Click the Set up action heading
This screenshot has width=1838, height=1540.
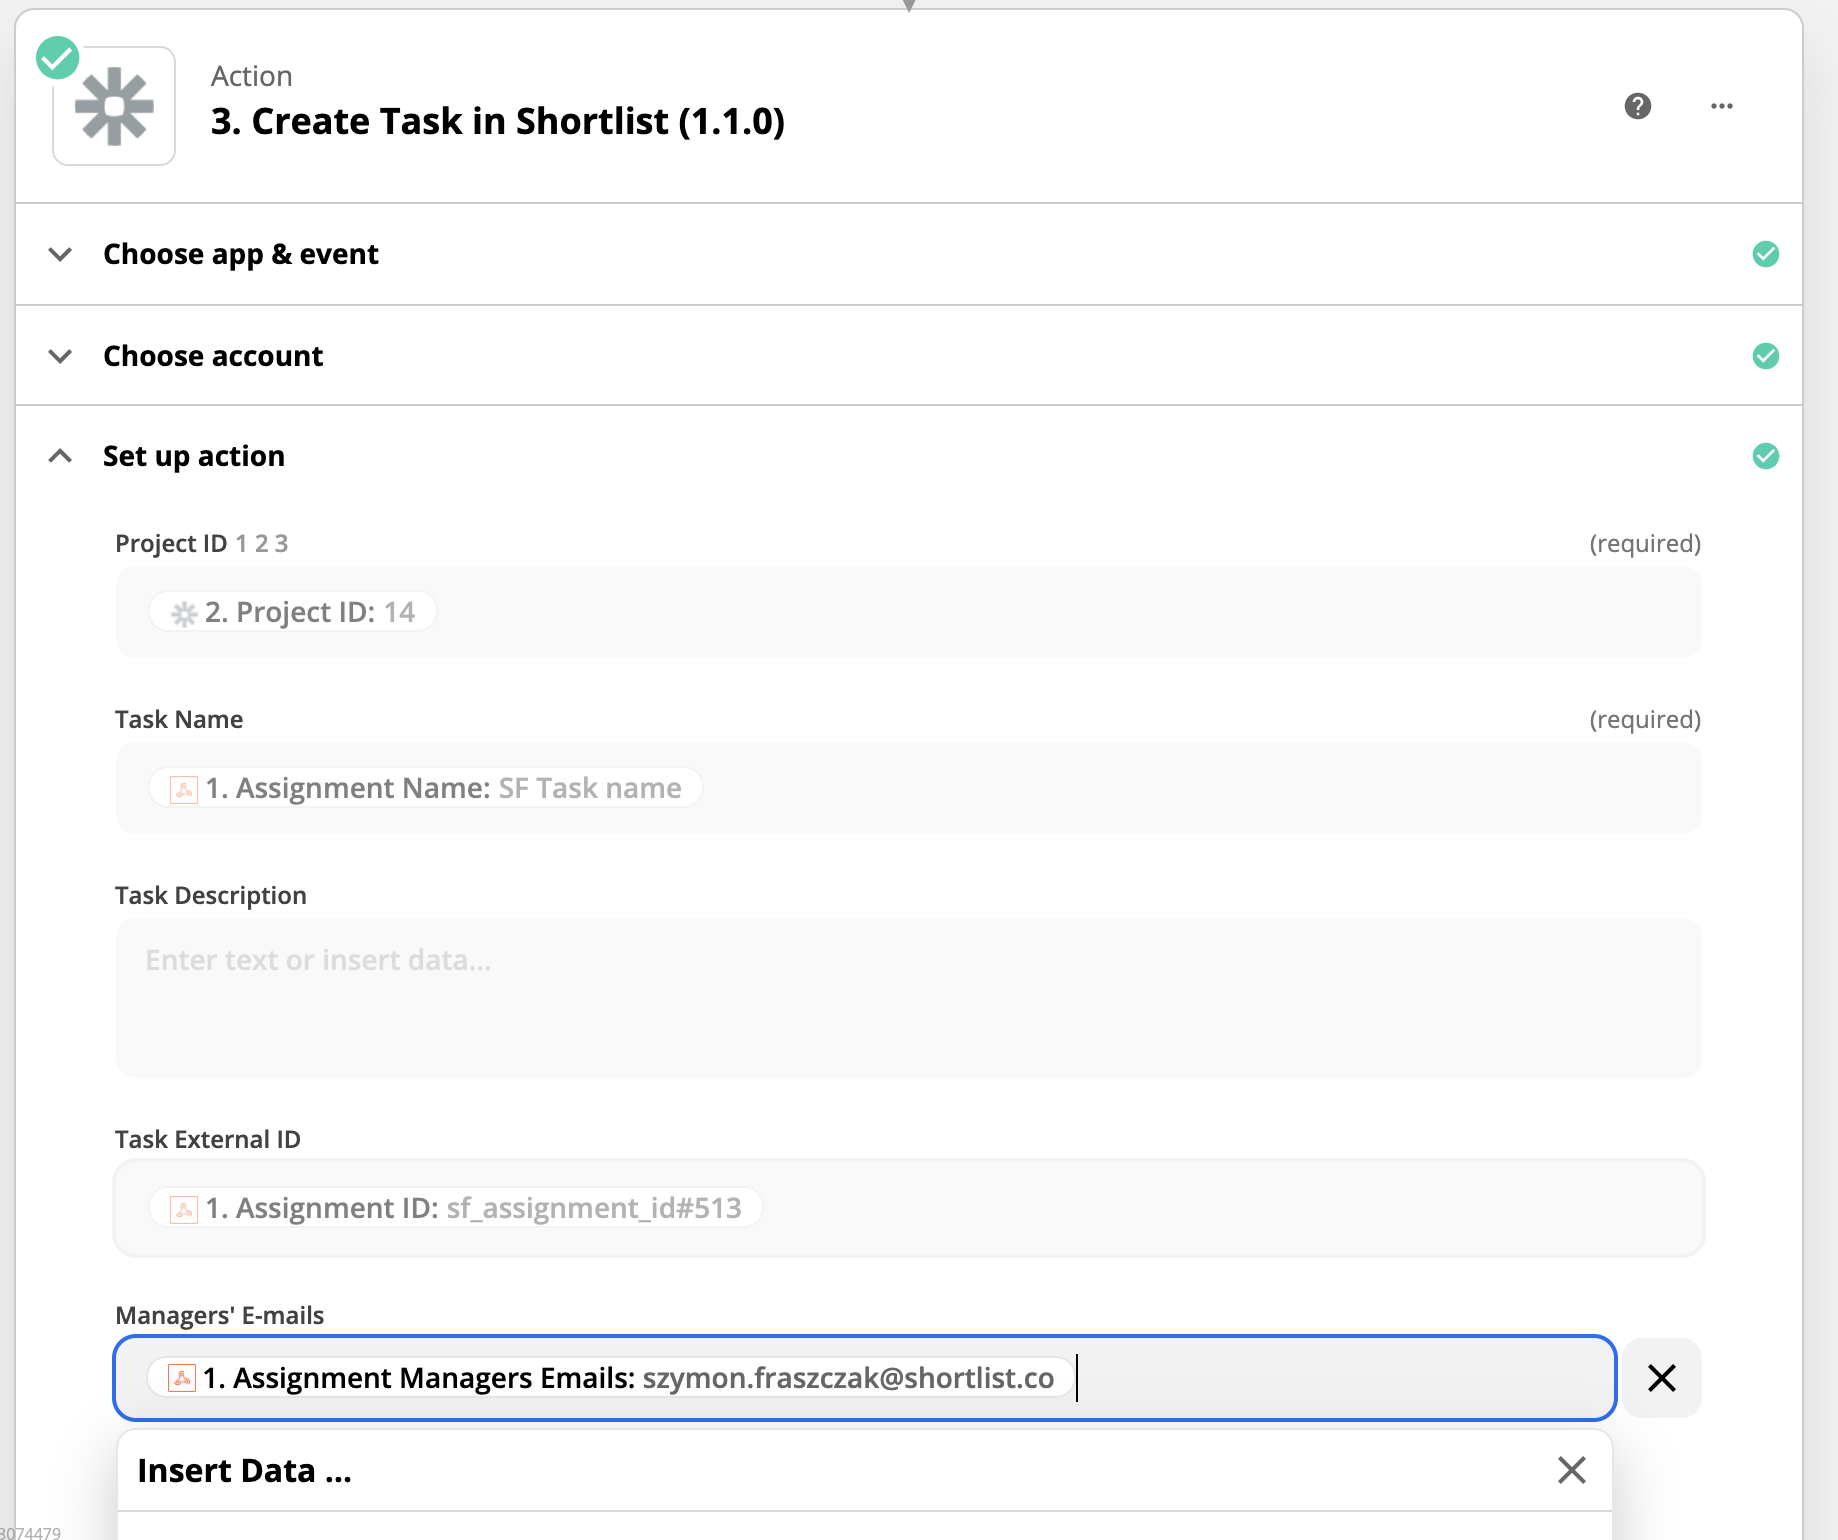point(194,456)
